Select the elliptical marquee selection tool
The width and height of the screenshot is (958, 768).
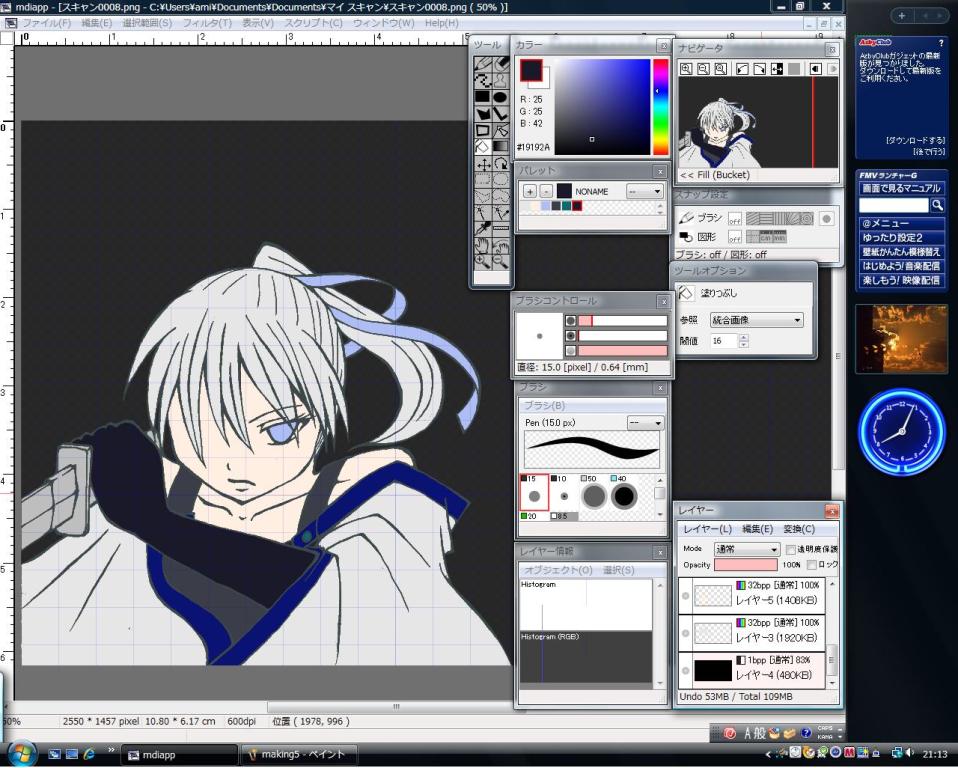(x=501, y=180)
